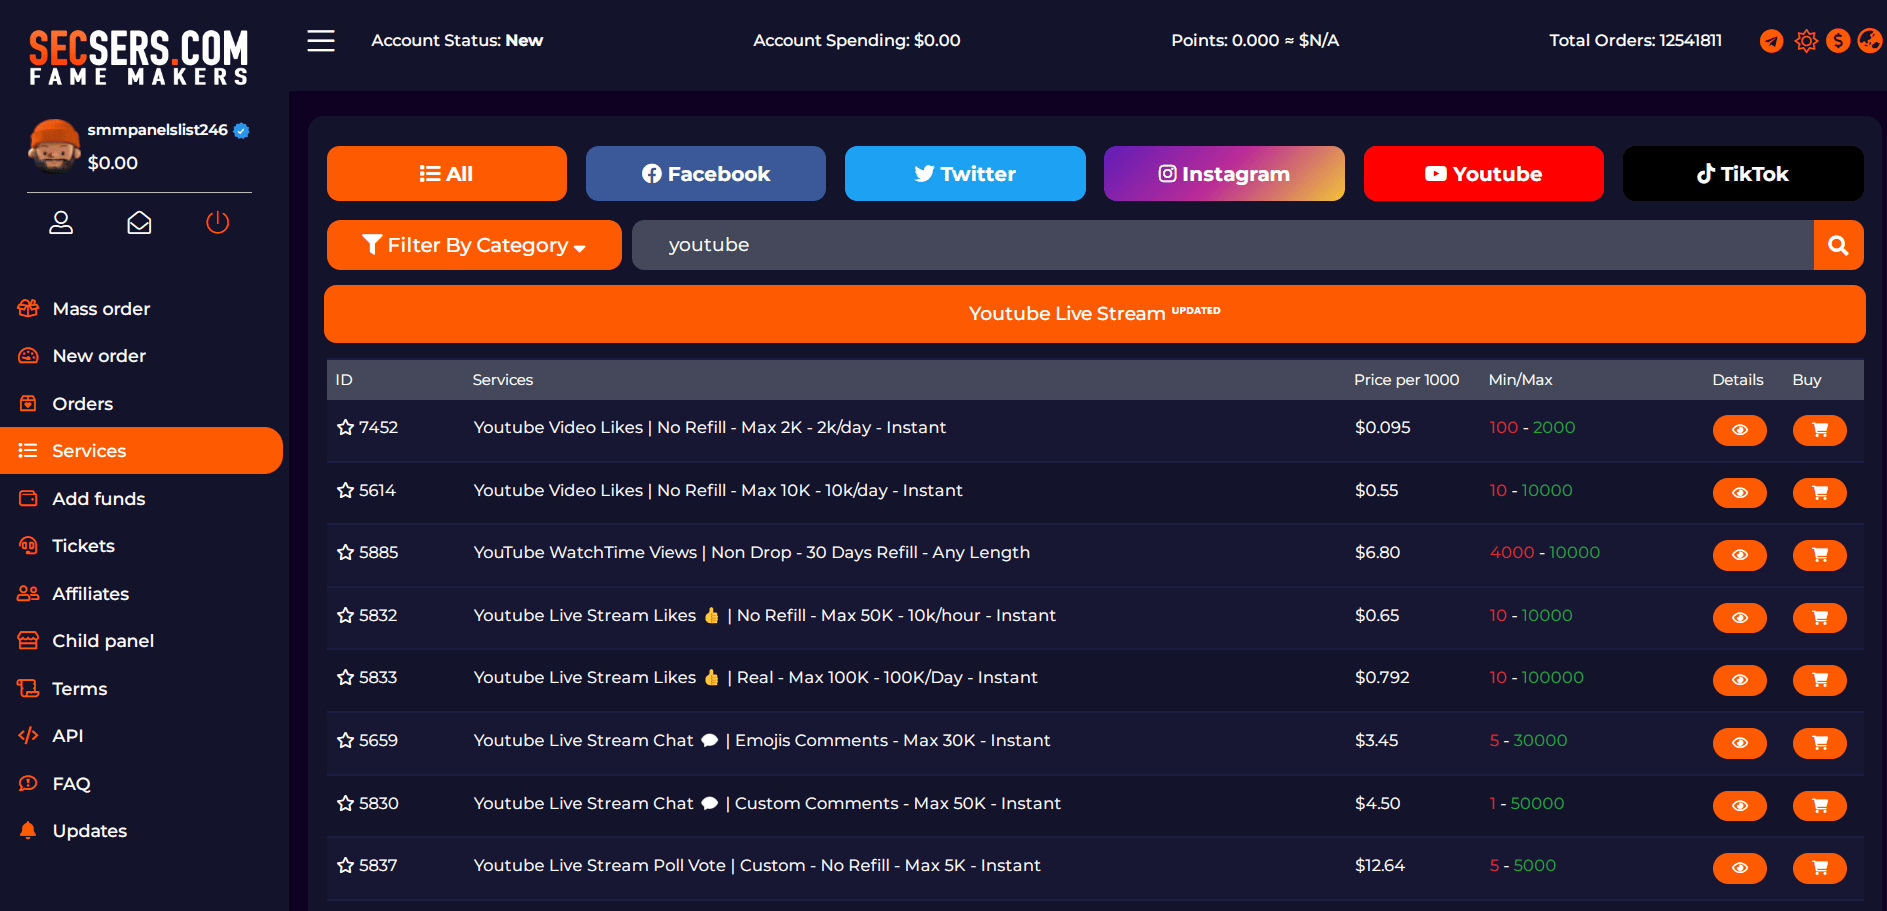Click the Telegram paper-plane icon in header
The width and height of the screenshot is (1887, 911).
[x=1771, y=41]
